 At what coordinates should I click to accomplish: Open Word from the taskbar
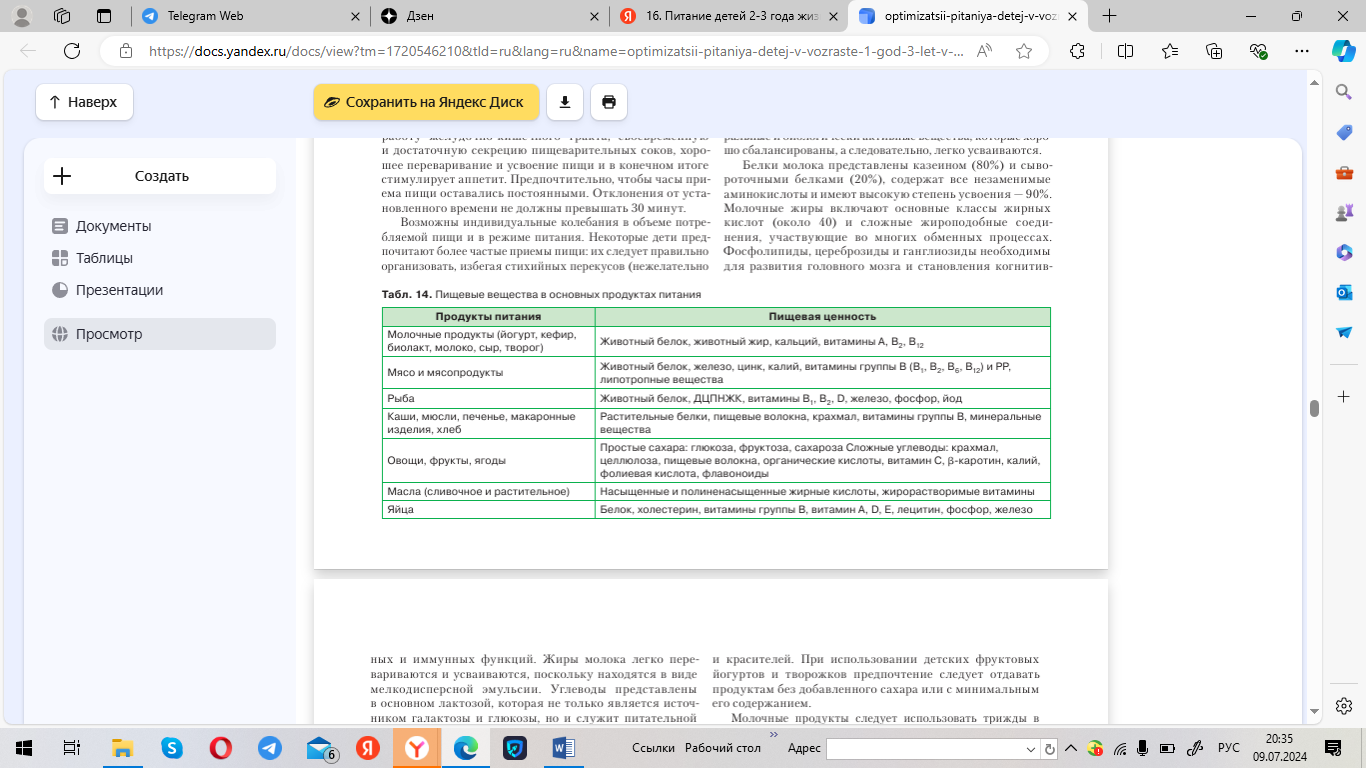[x=563, y=748]
